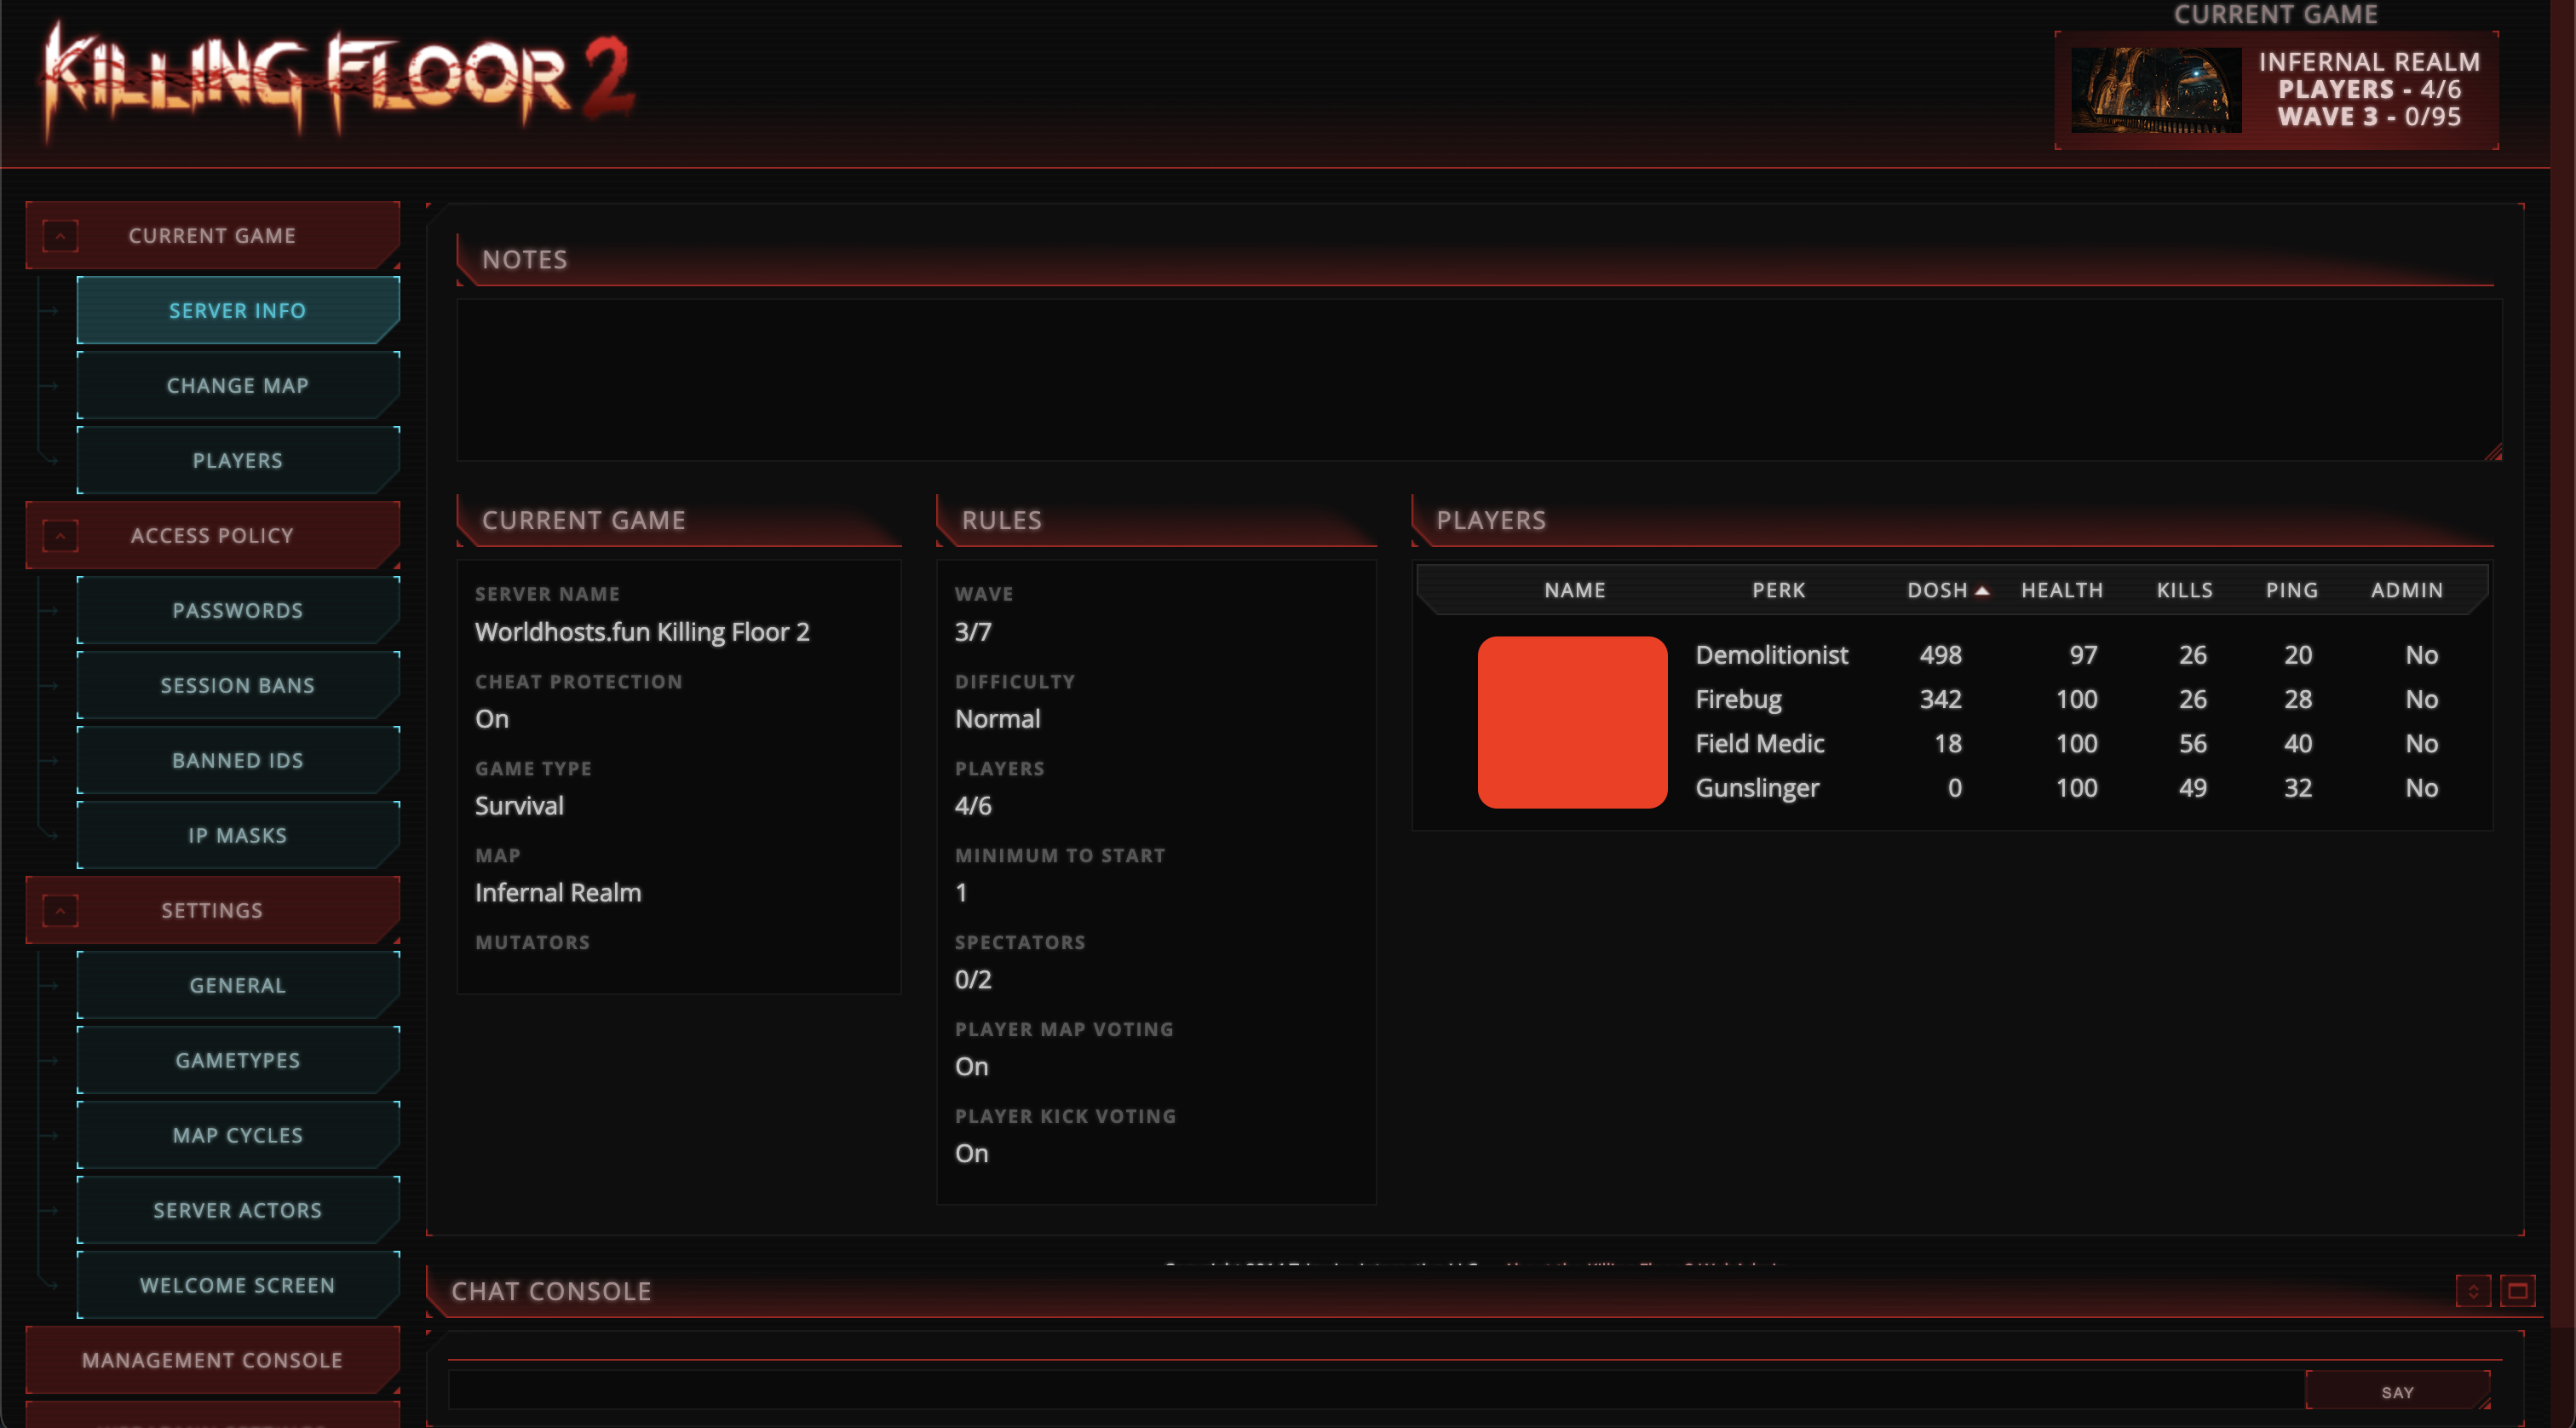Go to Session Bans
Viewport: 2576px width, 1428px height.
click(x=238, y=686)
